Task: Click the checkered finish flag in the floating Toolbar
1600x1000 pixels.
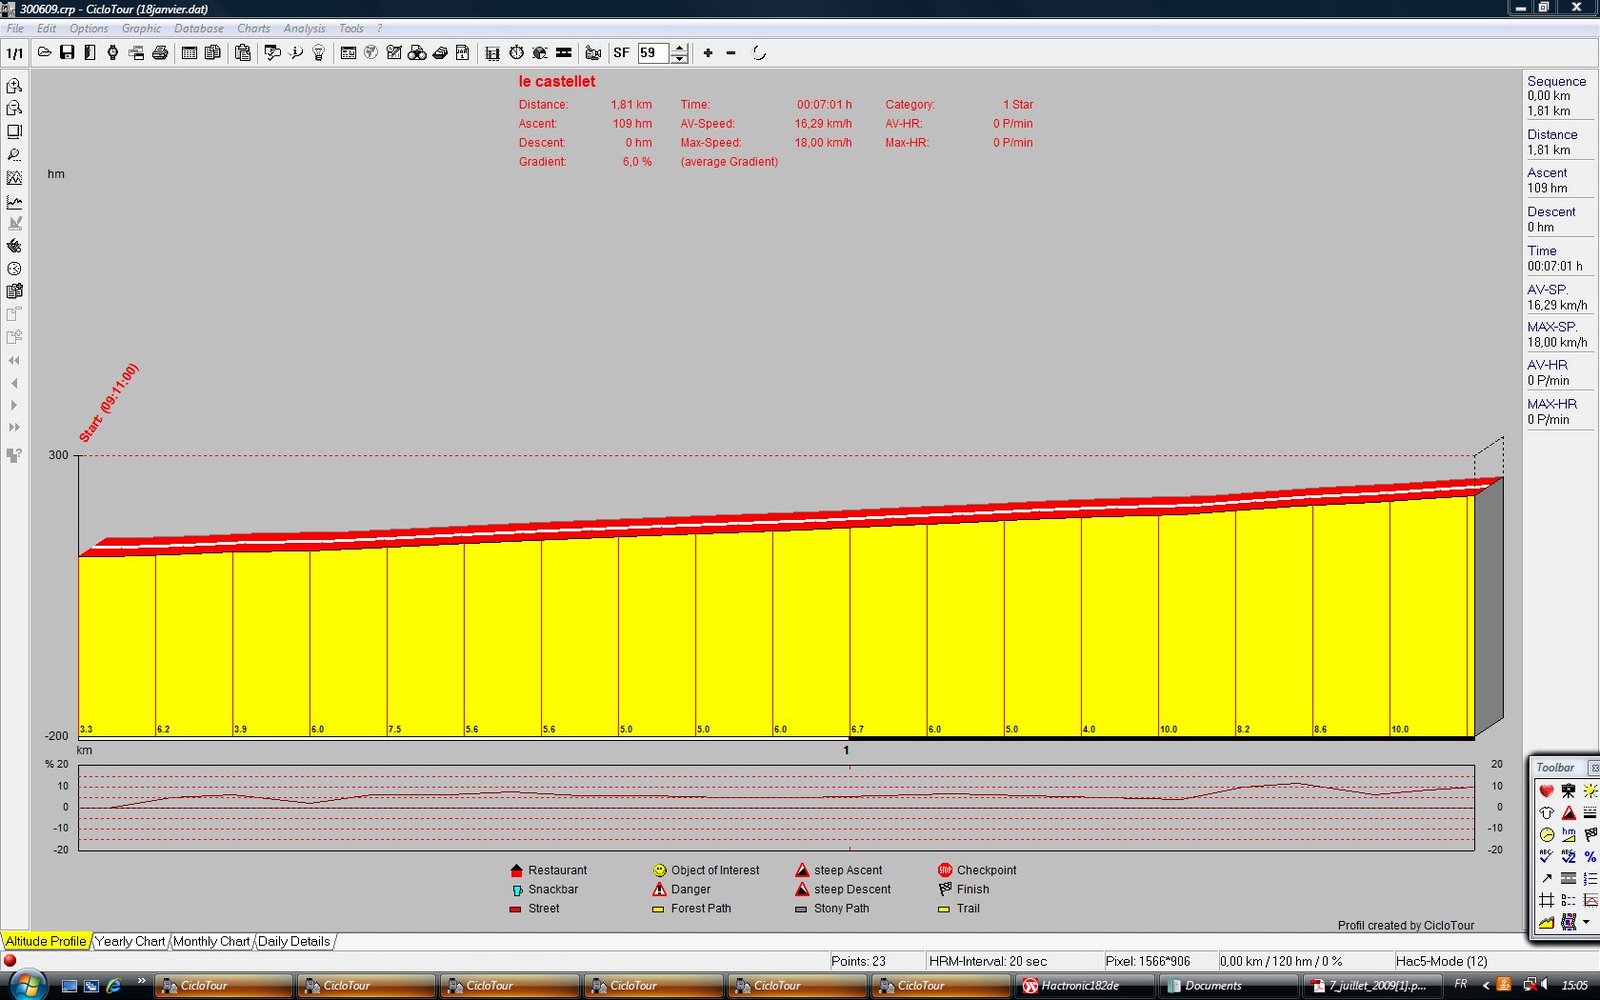Action: pos(1590,835)
